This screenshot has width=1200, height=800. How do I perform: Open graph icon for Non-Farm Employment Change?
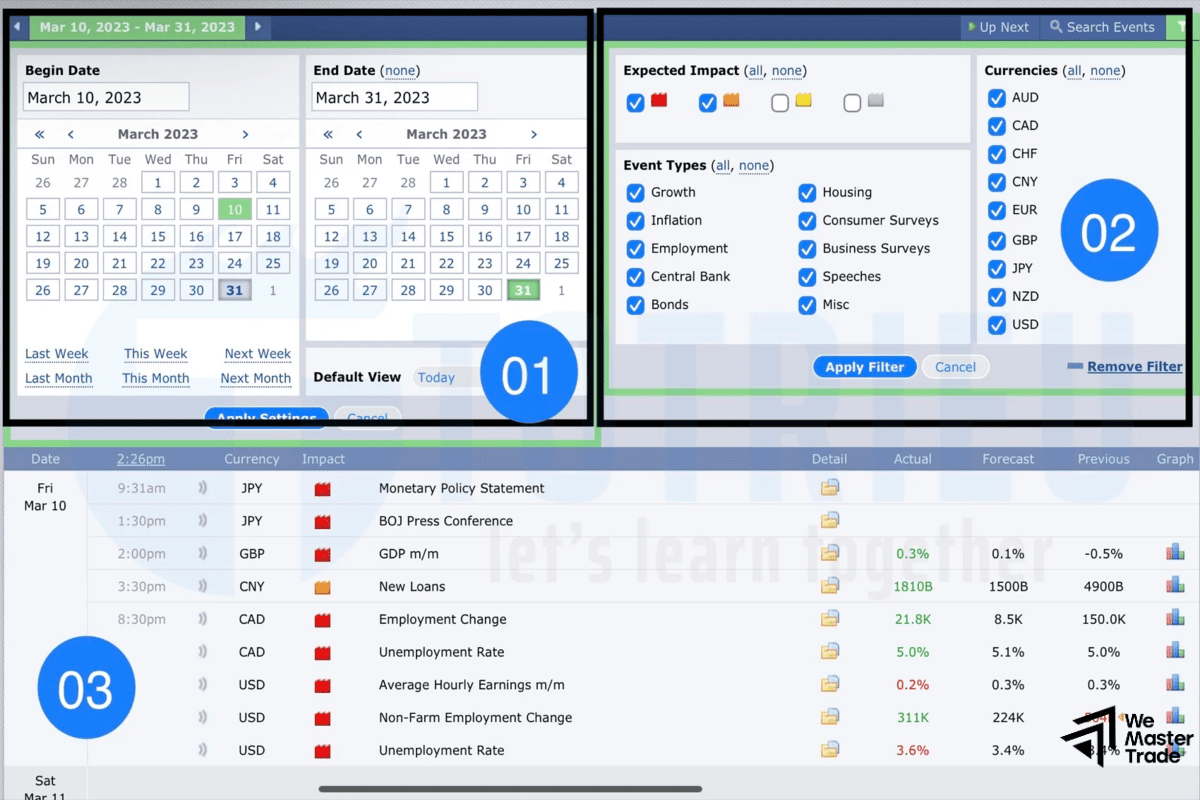click(1174, 717)
